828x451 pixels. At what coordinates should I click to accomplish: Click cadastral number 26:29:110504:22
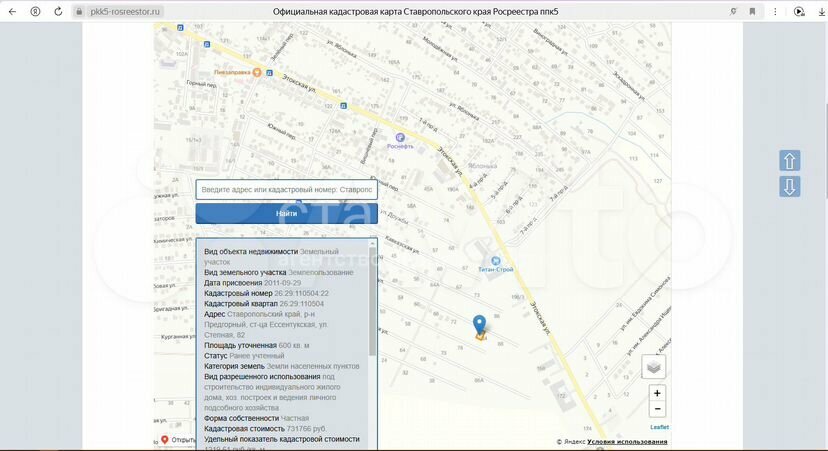302,293
